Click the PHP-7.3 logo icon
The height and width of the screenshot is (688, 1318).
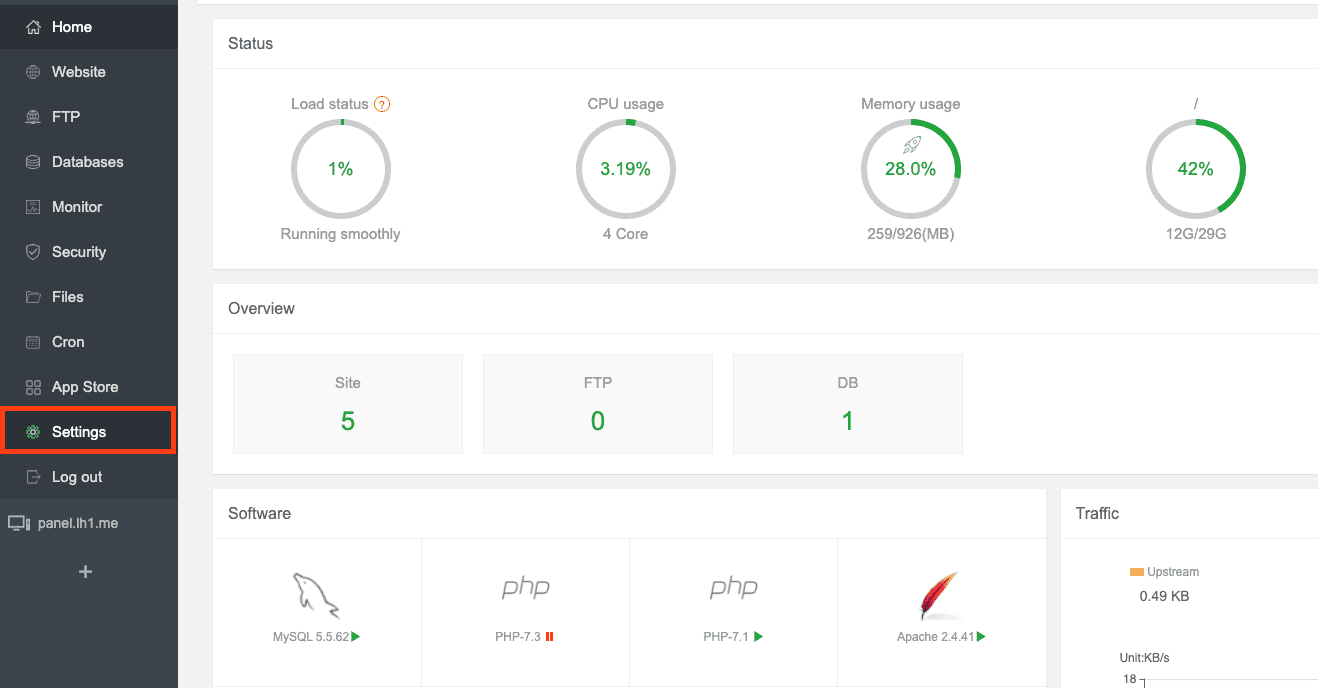[525, 589]
